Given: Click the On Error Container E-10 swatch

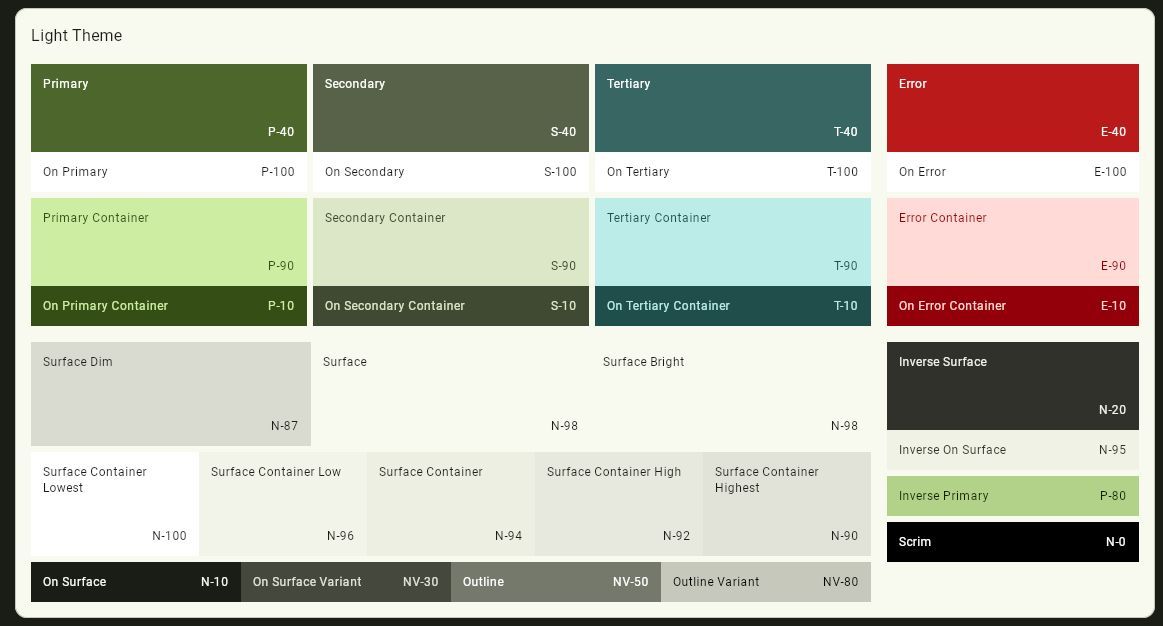Looking at the screenshot, I should click(1012, 306).
